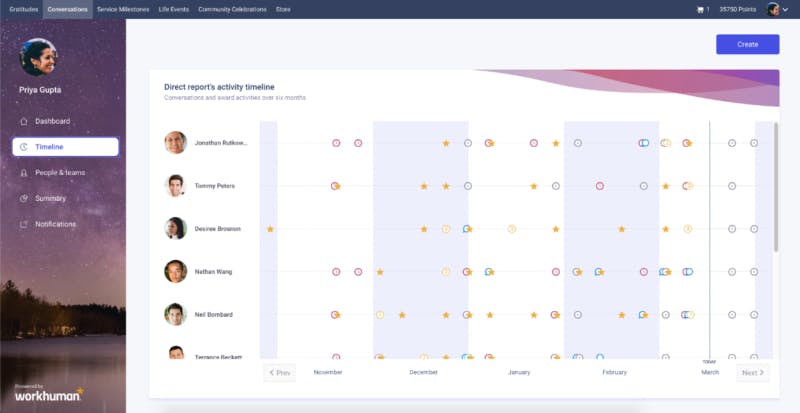Image resolution: width=800 pixels, height=413 pixels.
Task: Open the shopping cart icon
Action: (x=700, y=9)
